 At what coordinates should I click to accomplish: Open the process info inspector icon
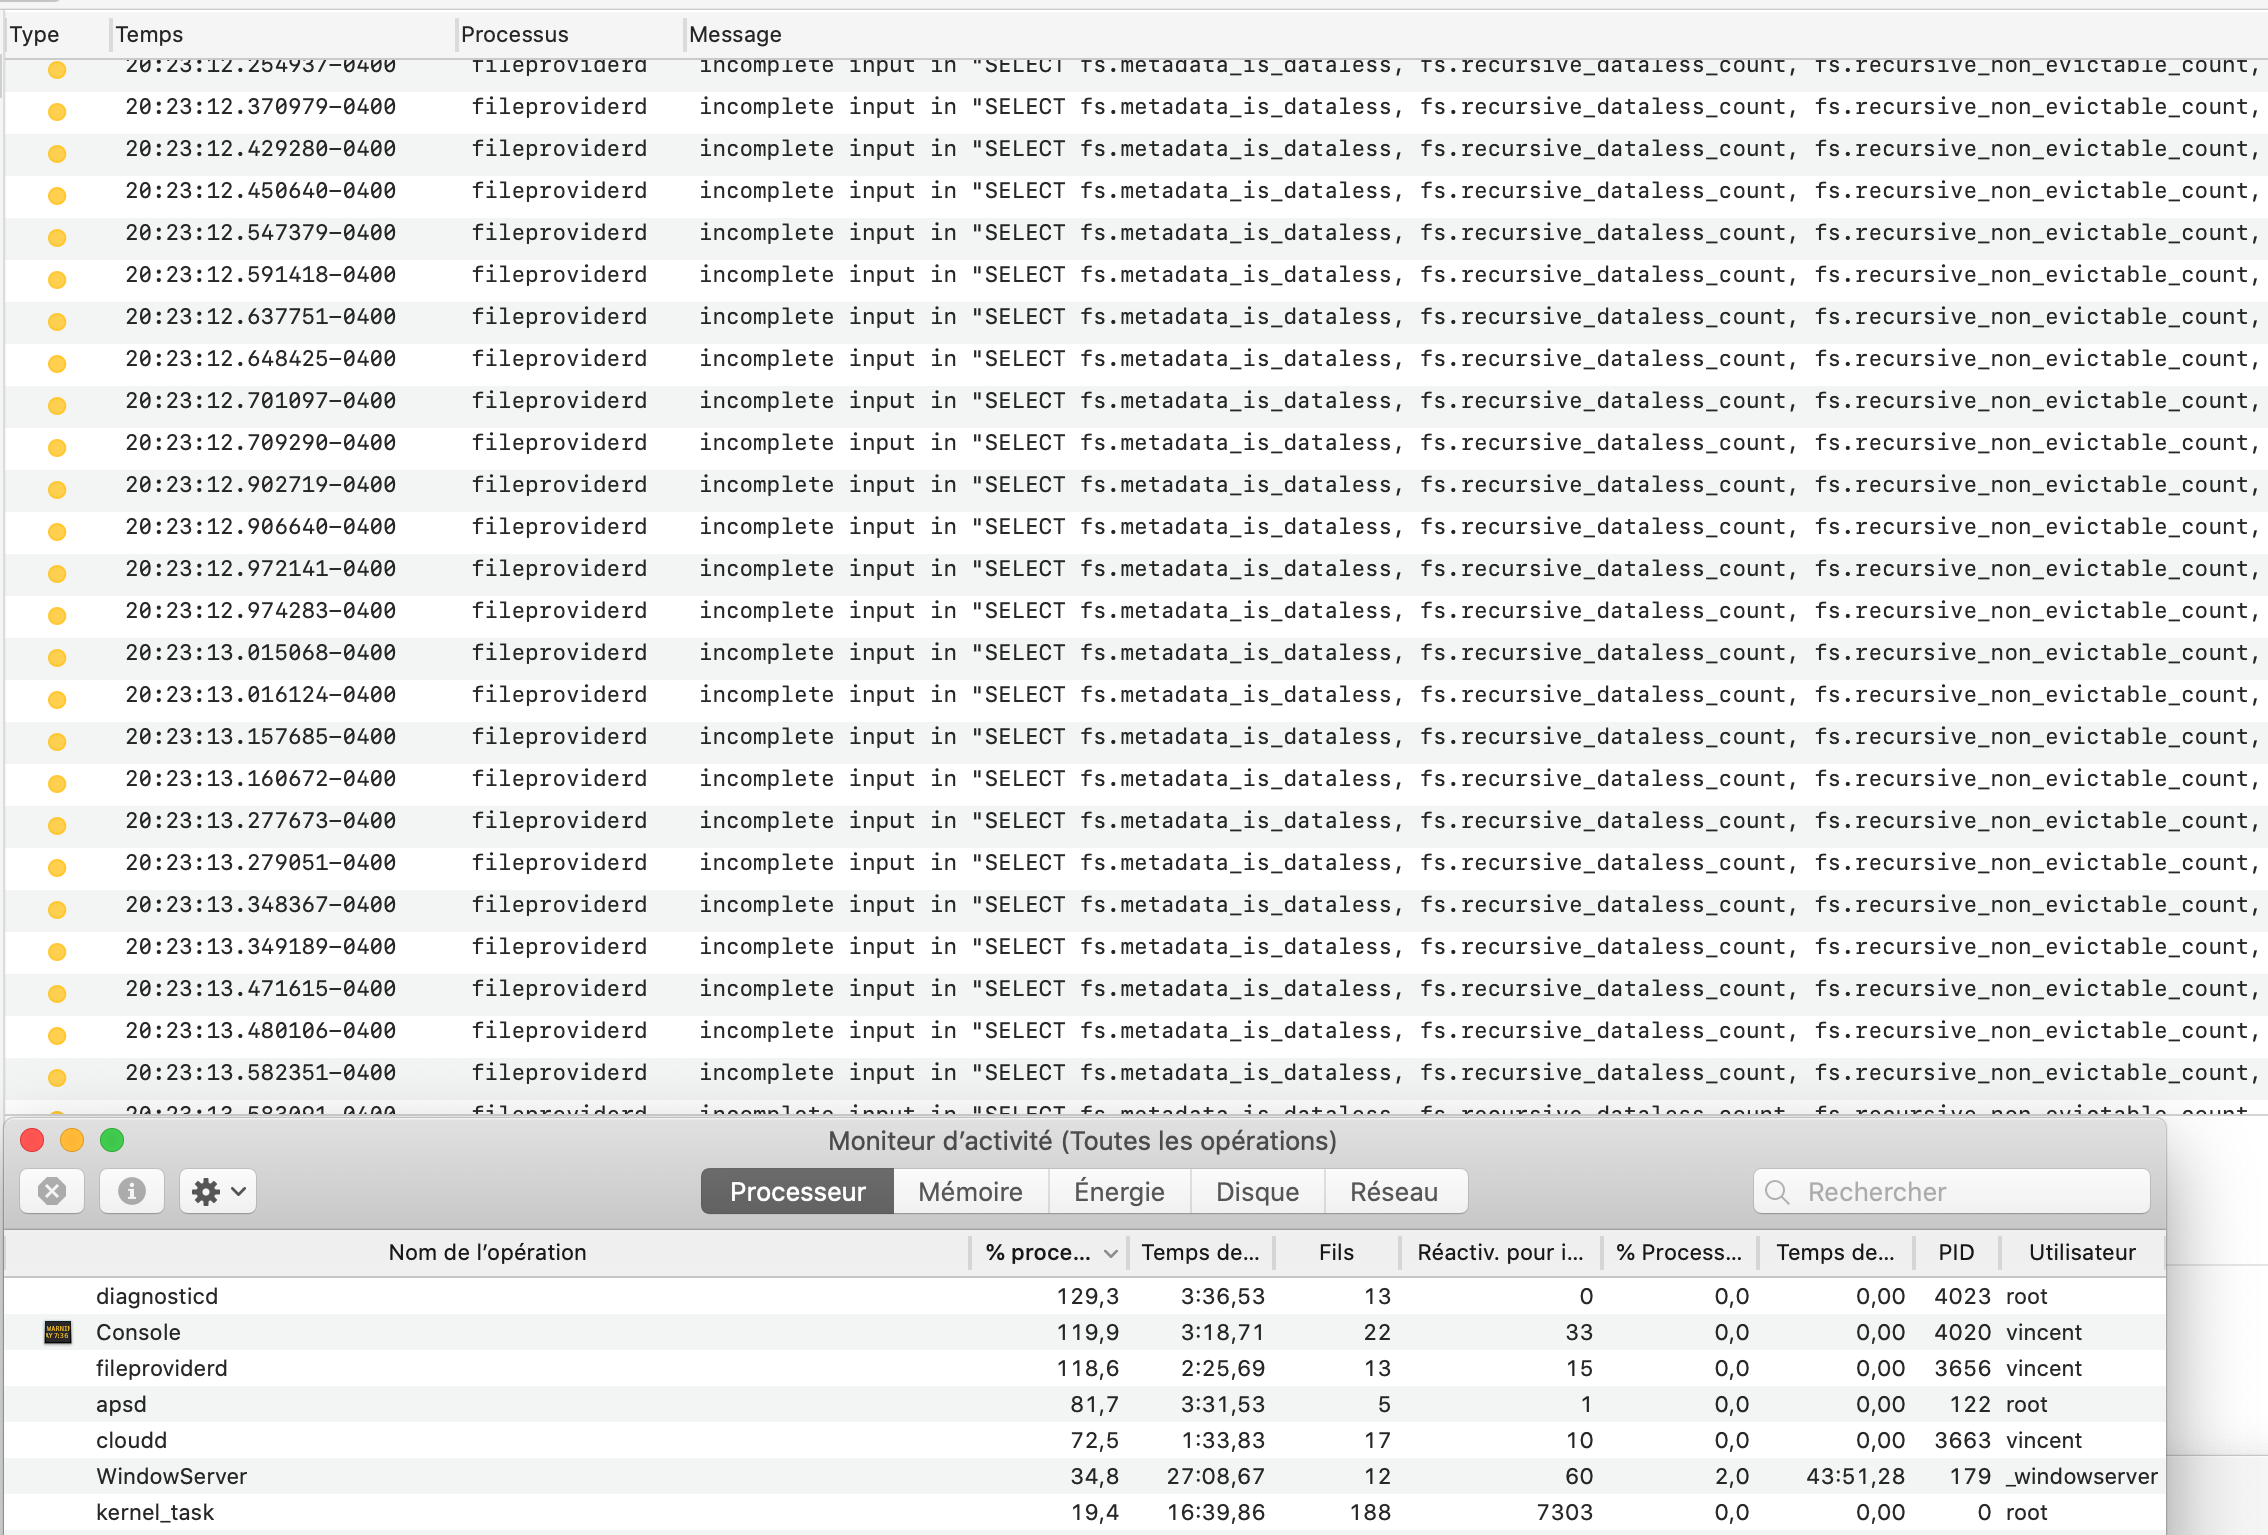point(132,1191)
